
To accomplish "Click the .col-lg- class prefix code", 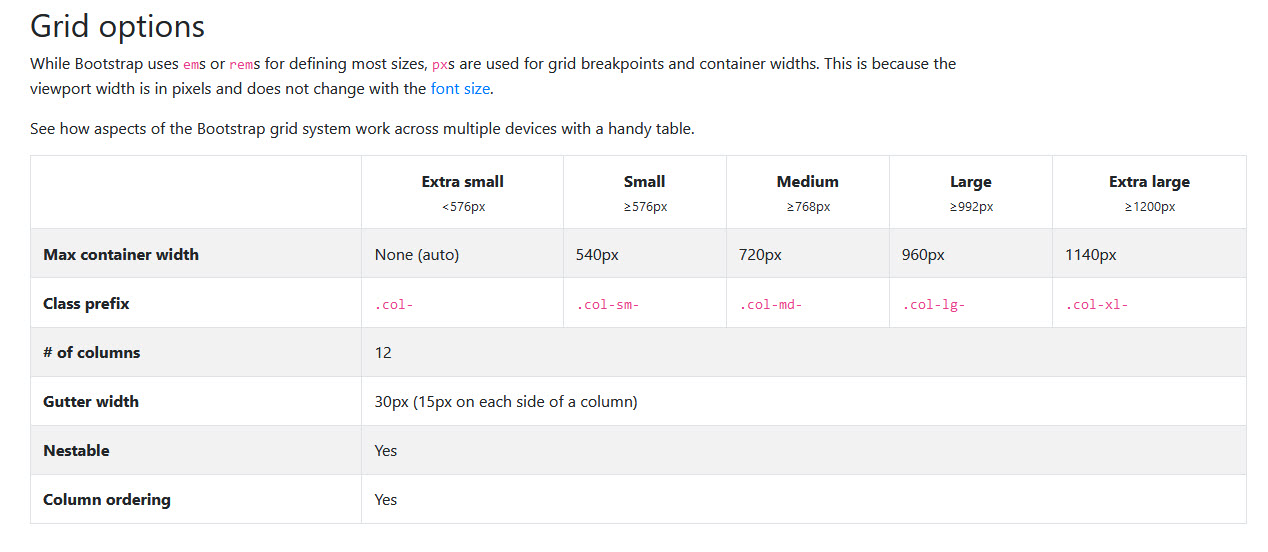I will point(933,305).
